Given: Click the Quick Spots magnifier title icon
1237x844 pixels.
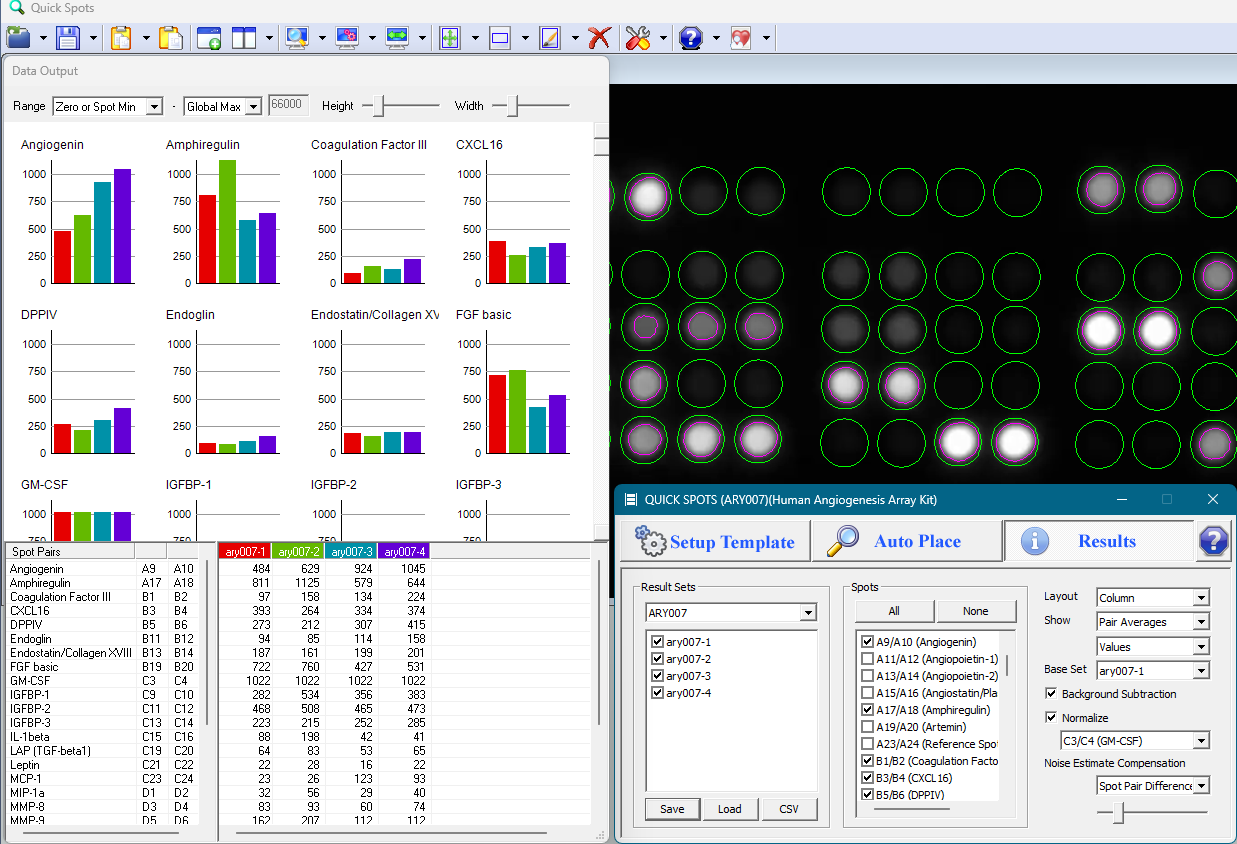Looking at the screenshot, I should (16, 8).
